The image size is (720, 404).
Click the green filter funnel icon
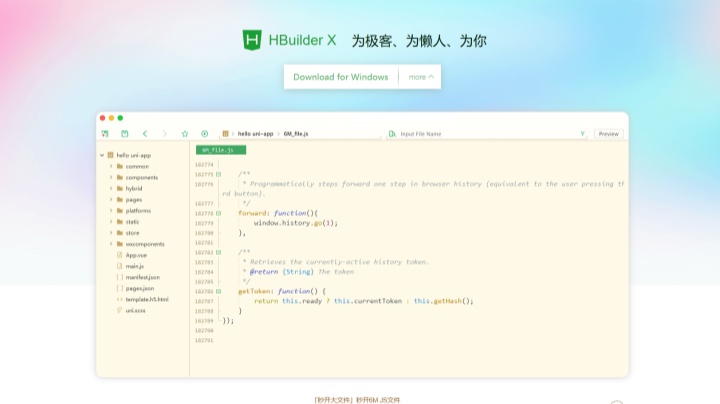[582, 134]
